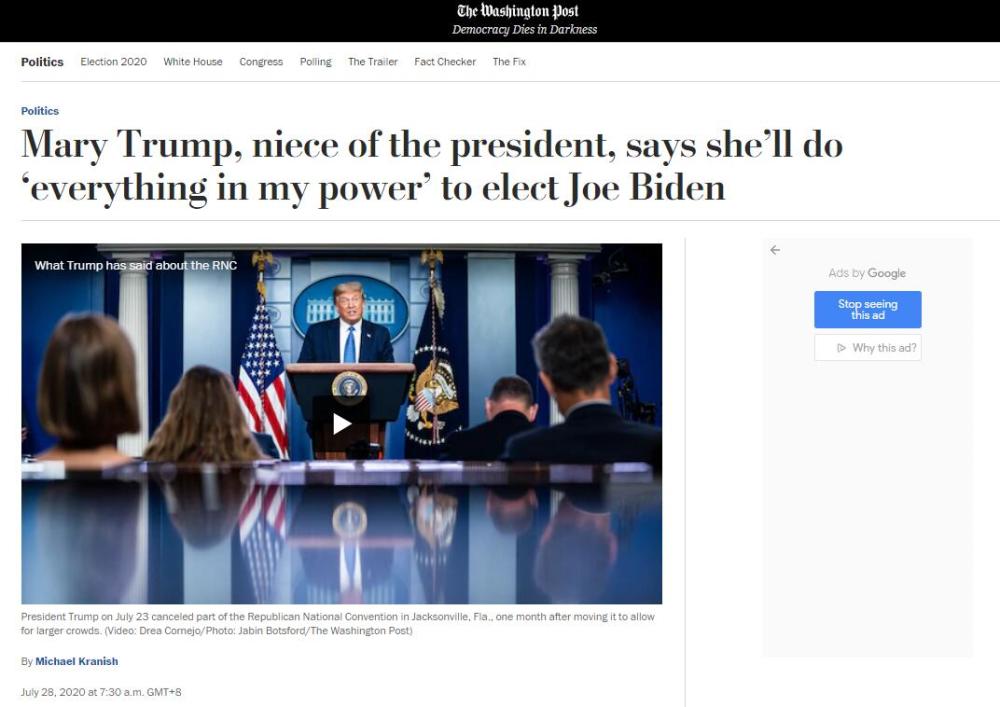Viewport: 1000px width, 707px height.
Task: Click the Mary Trump article headline
Action: (432, 166)
